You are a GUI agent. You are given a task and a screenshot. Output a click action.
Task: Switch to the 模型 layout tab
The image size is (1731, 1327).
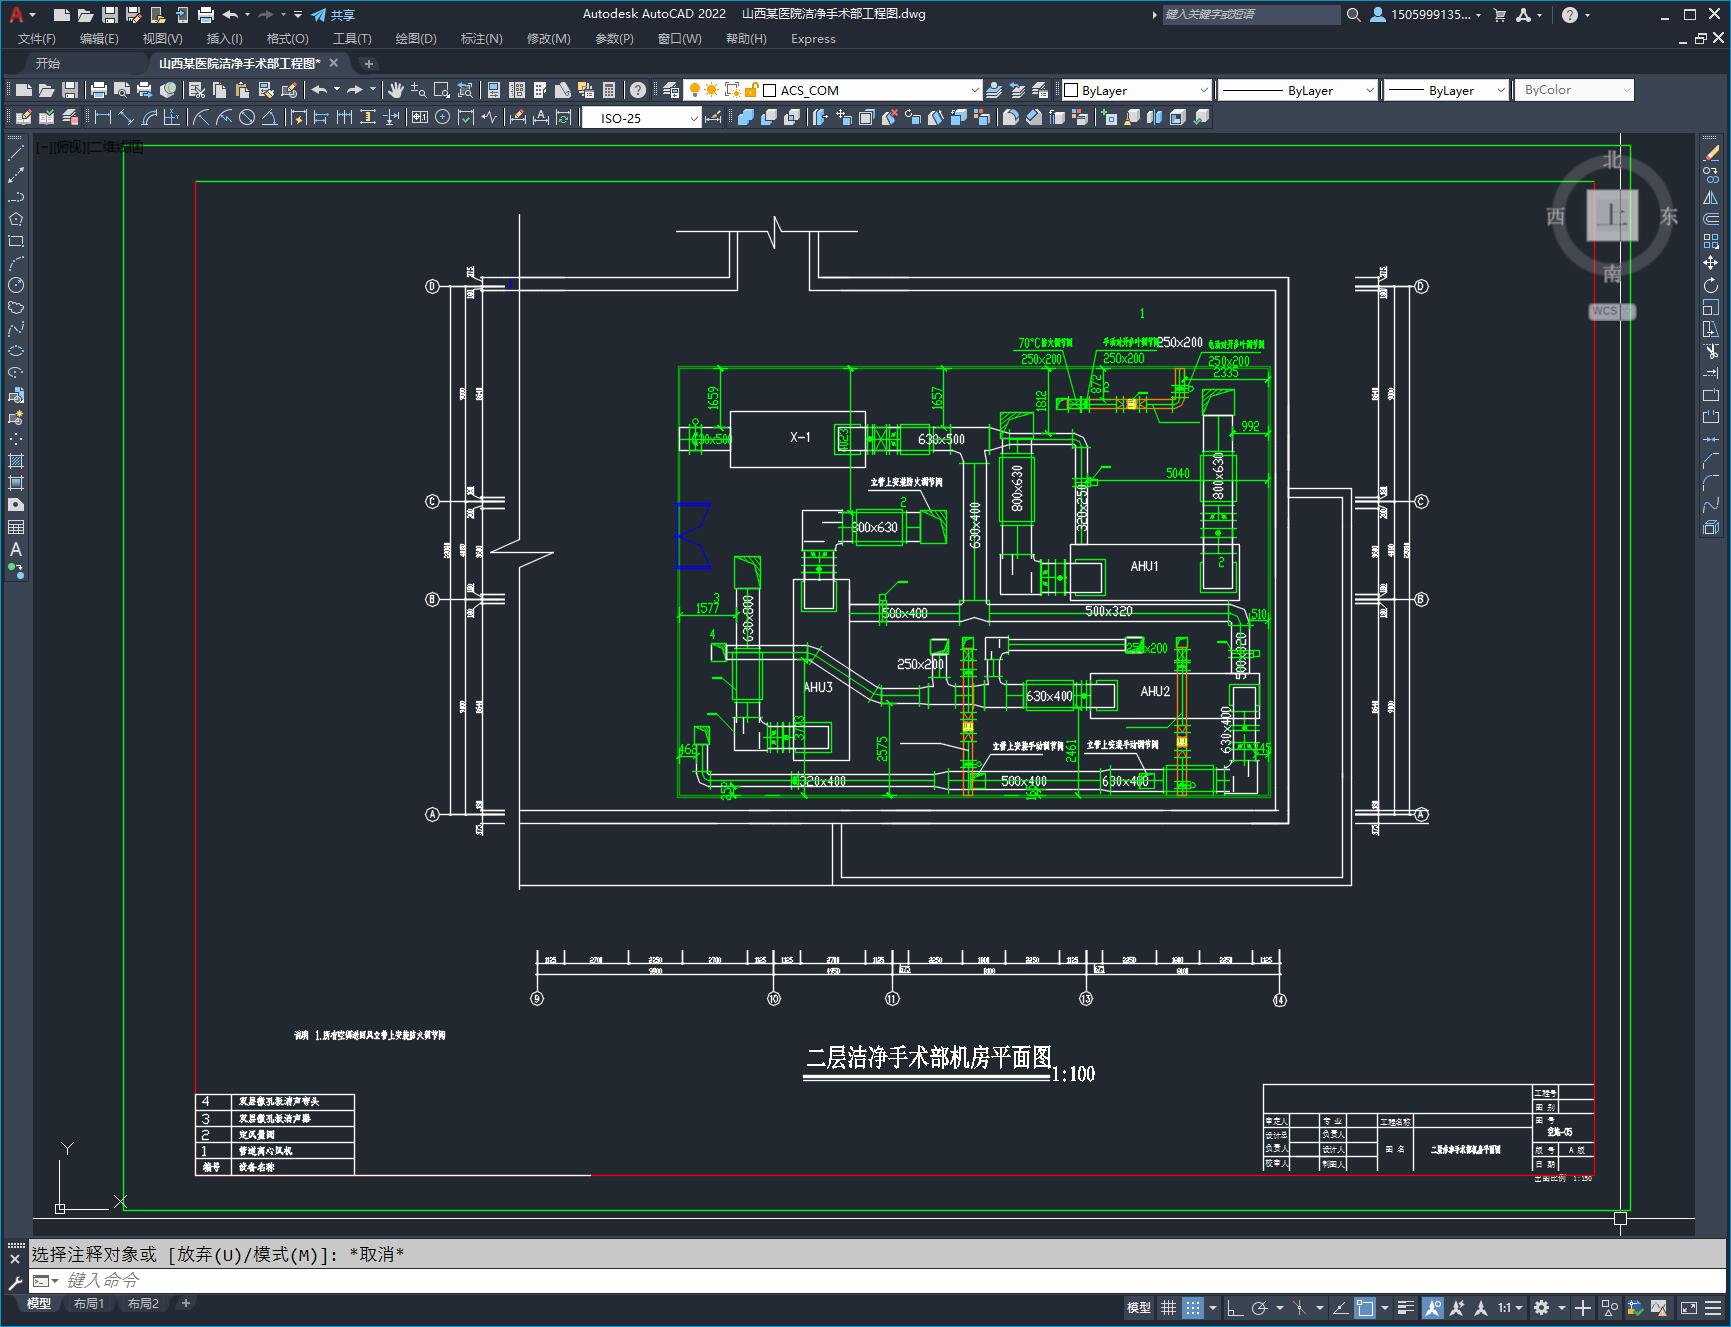click(x=39, y=1304)
